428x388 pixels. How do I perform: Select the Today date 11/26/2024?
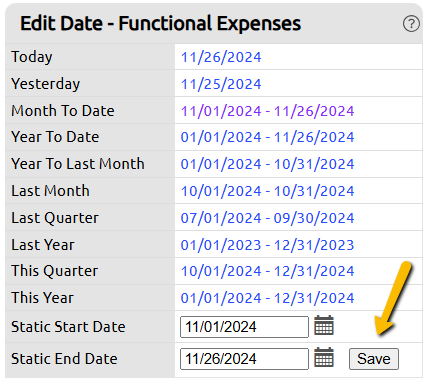[221, 57]
